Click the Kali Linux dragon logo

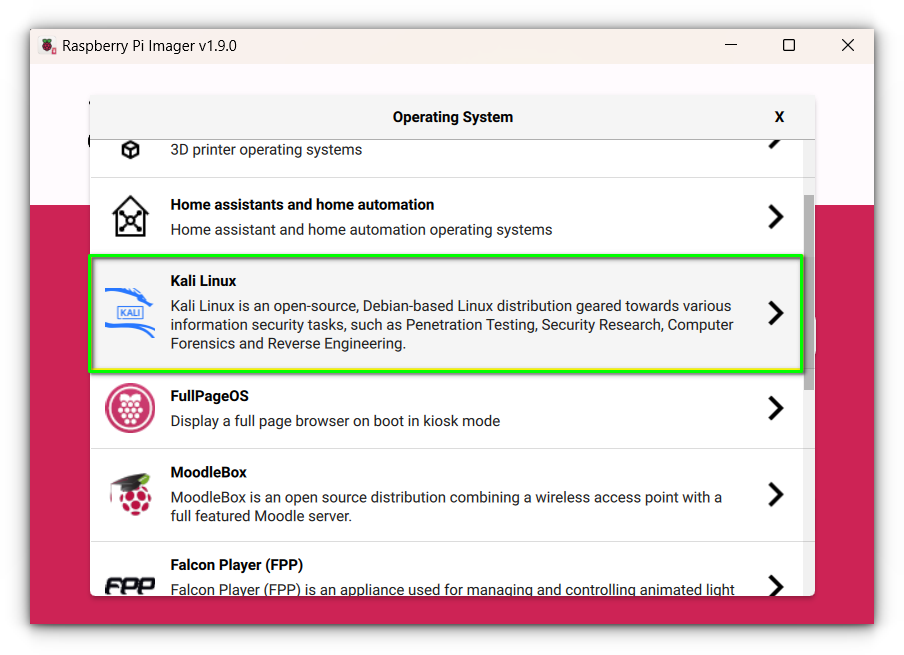coord(130,312)
